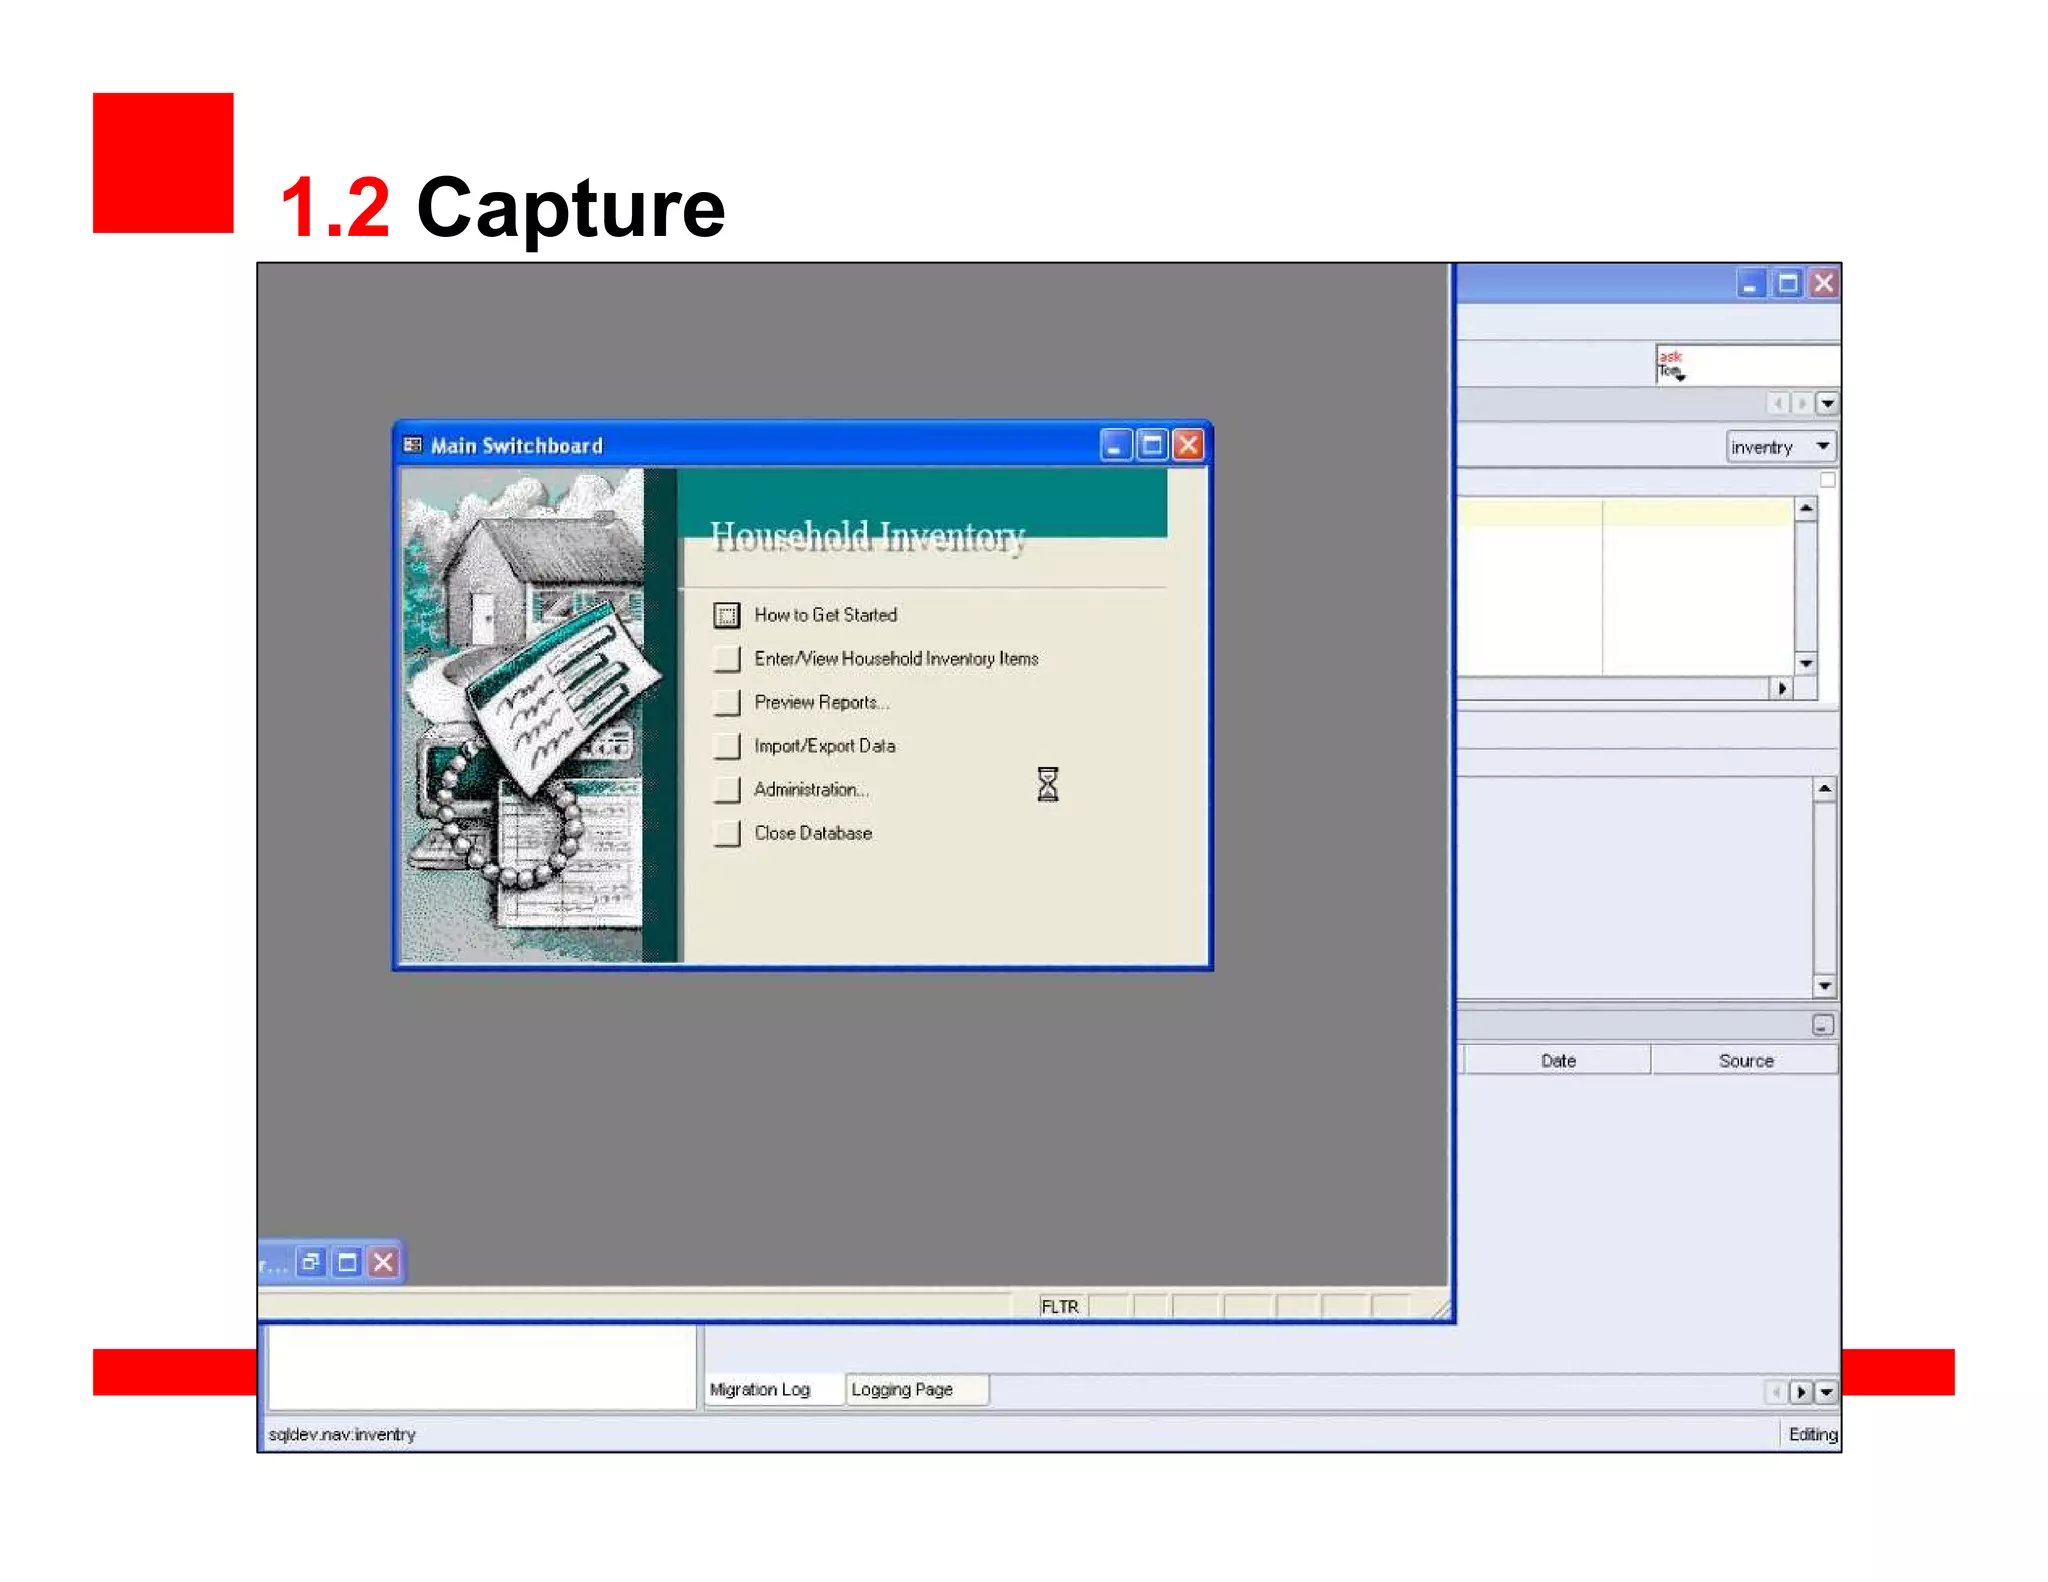Click the How to Get Started switchboard button
Viewport: 2048px width, 1582px height.
point(727,615)
